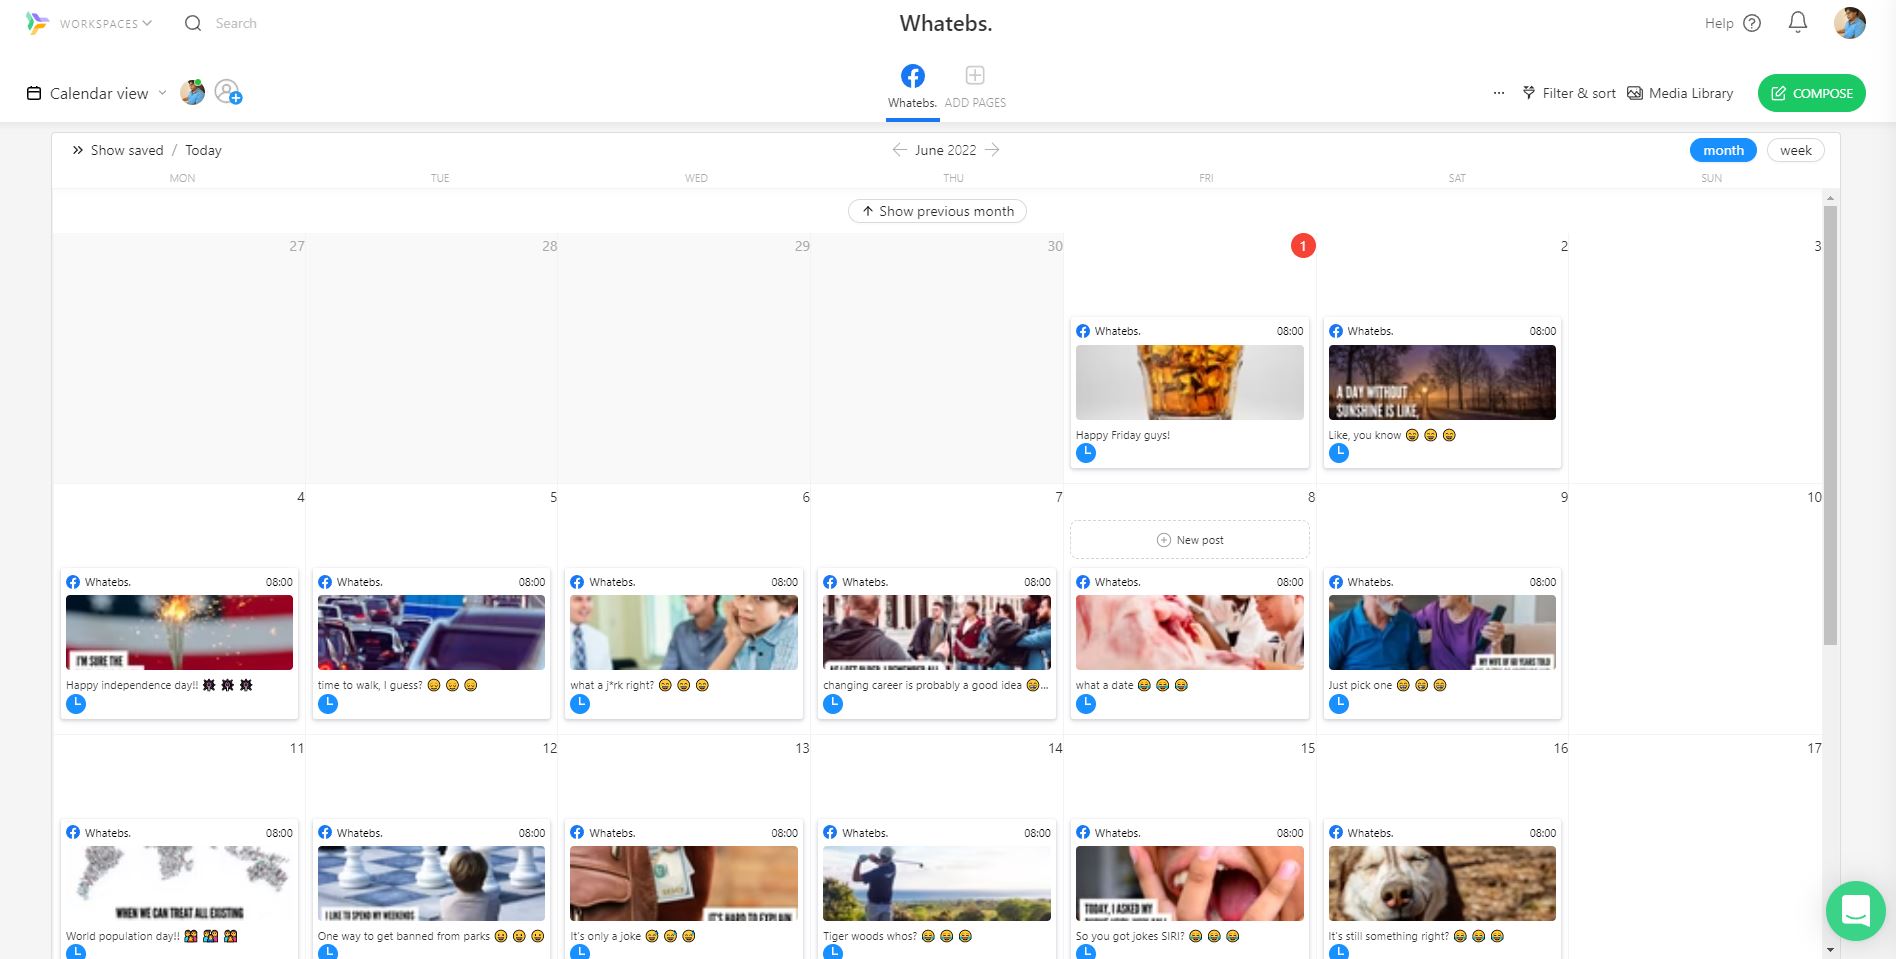Click Facebook icon on 'Tiger woods whos?' post

(830, 832)
